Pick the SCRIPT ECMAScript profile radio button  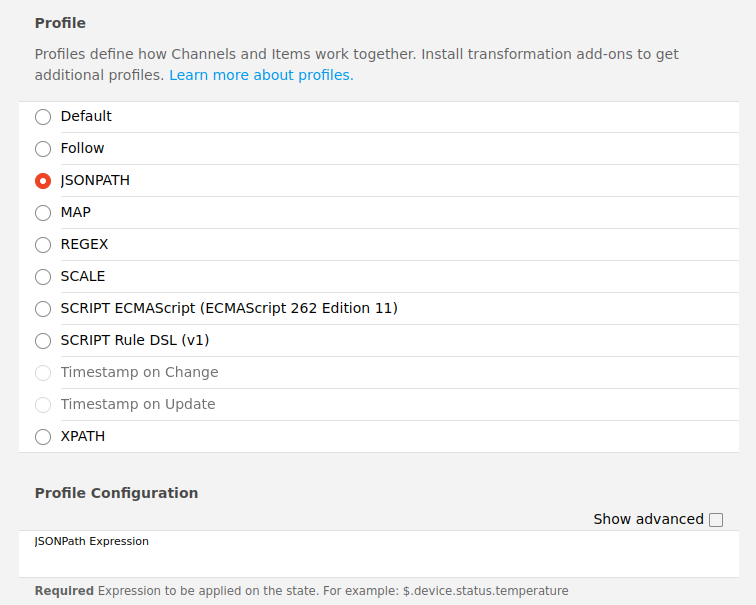point(43,309)
